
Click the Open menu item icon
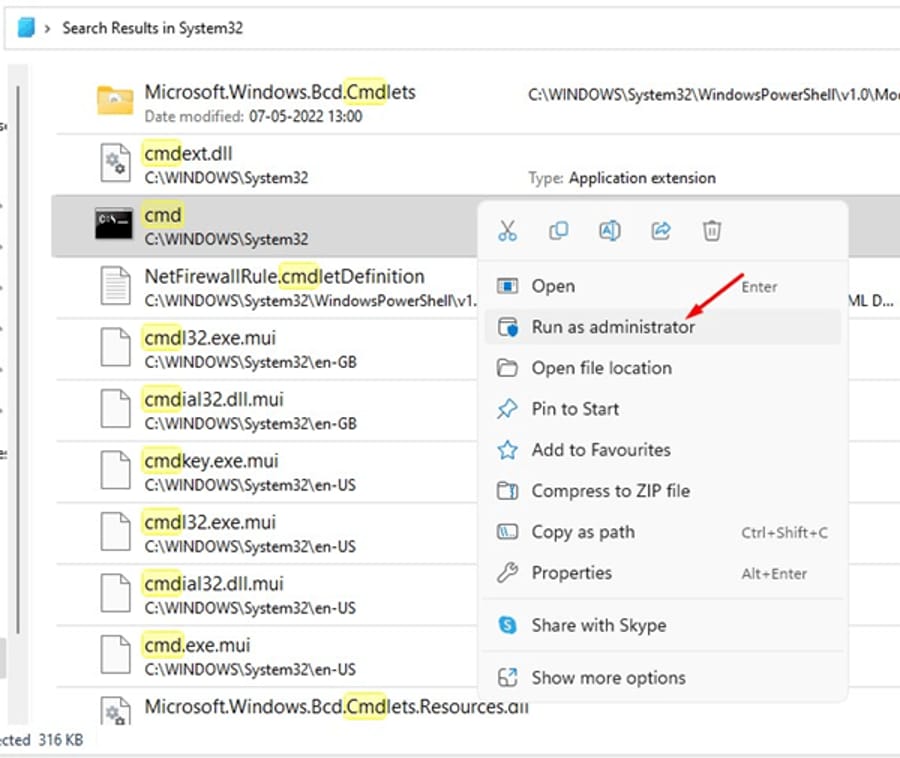pyautogui.click(x=507, y=286)
